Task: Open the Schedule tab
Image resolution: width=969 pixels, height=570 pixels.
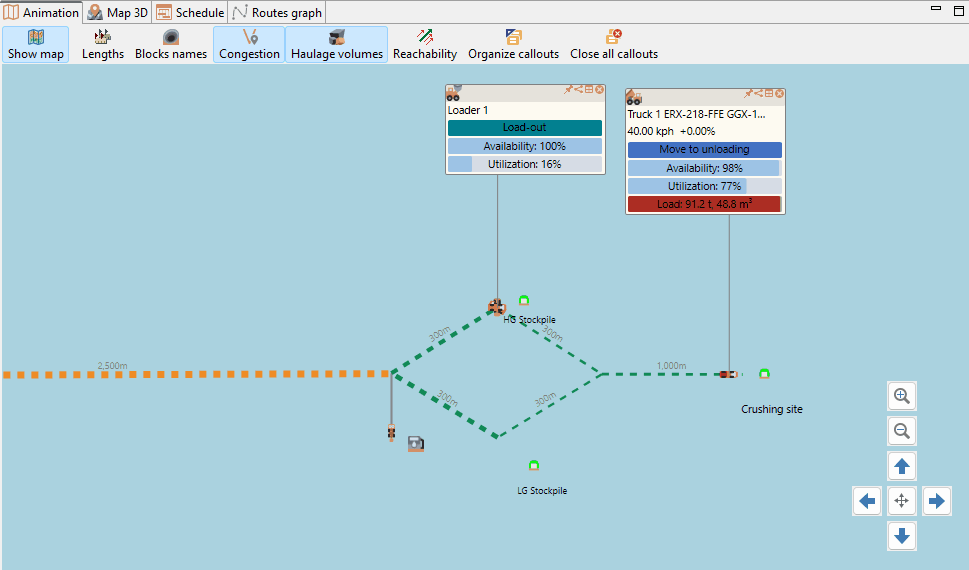Action: (190, 12)
